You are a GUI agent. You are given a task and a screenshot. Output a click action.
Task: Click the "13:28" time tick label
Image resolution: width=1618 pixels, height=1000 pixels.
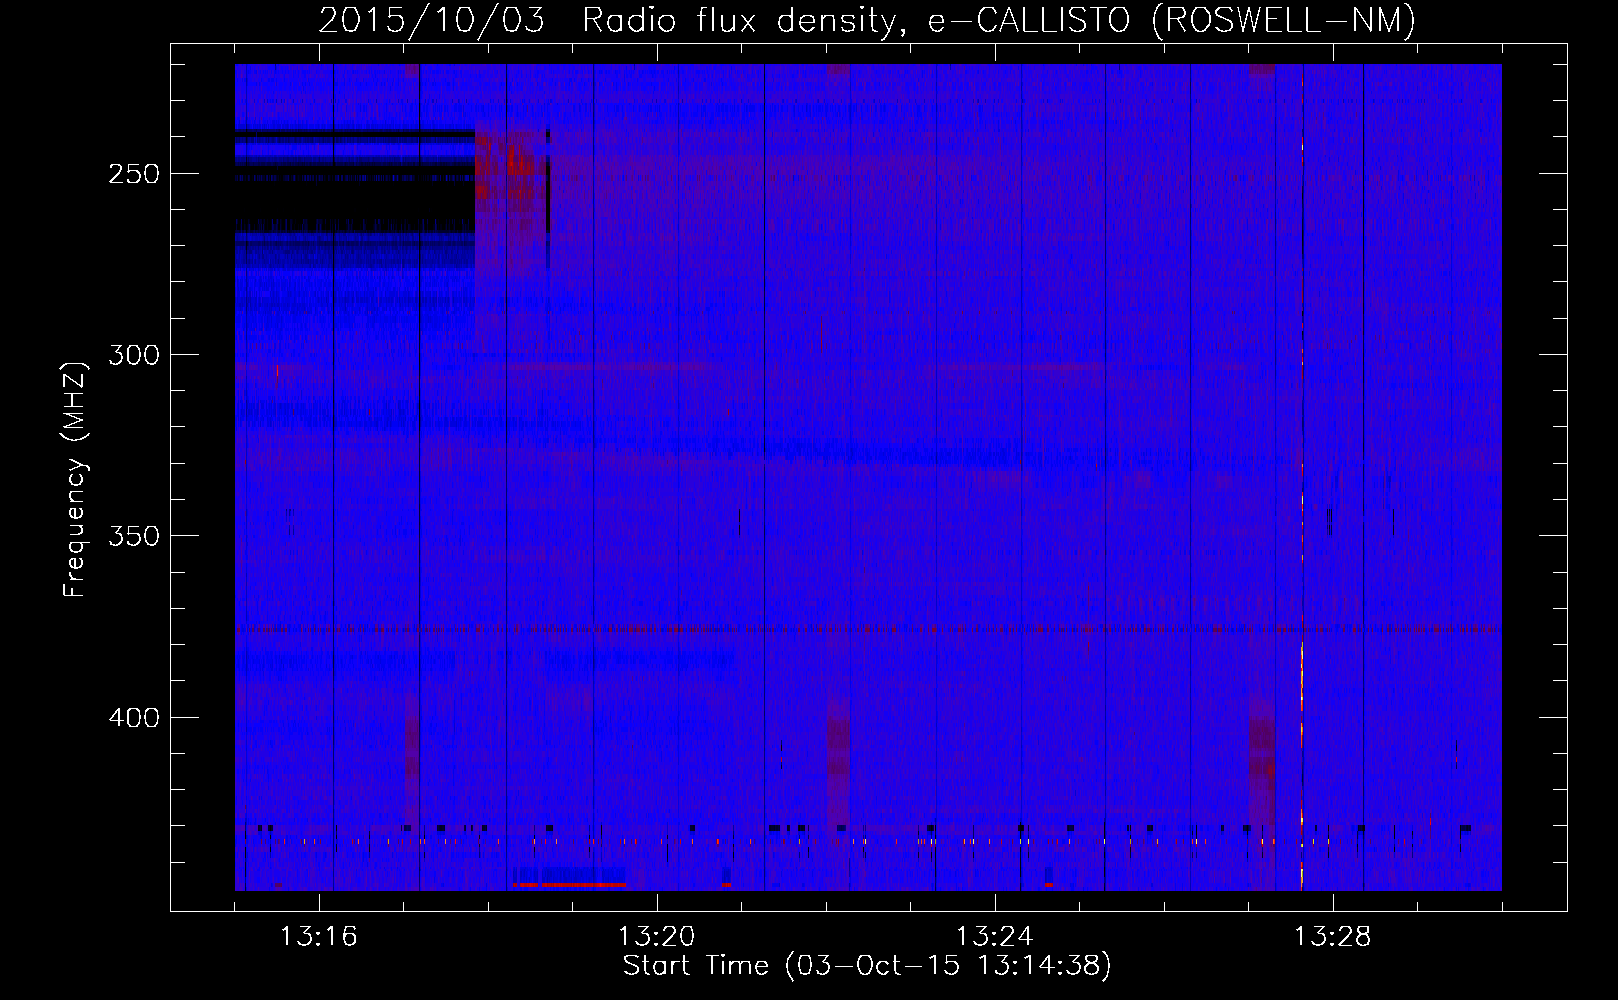pos(1333,937)
